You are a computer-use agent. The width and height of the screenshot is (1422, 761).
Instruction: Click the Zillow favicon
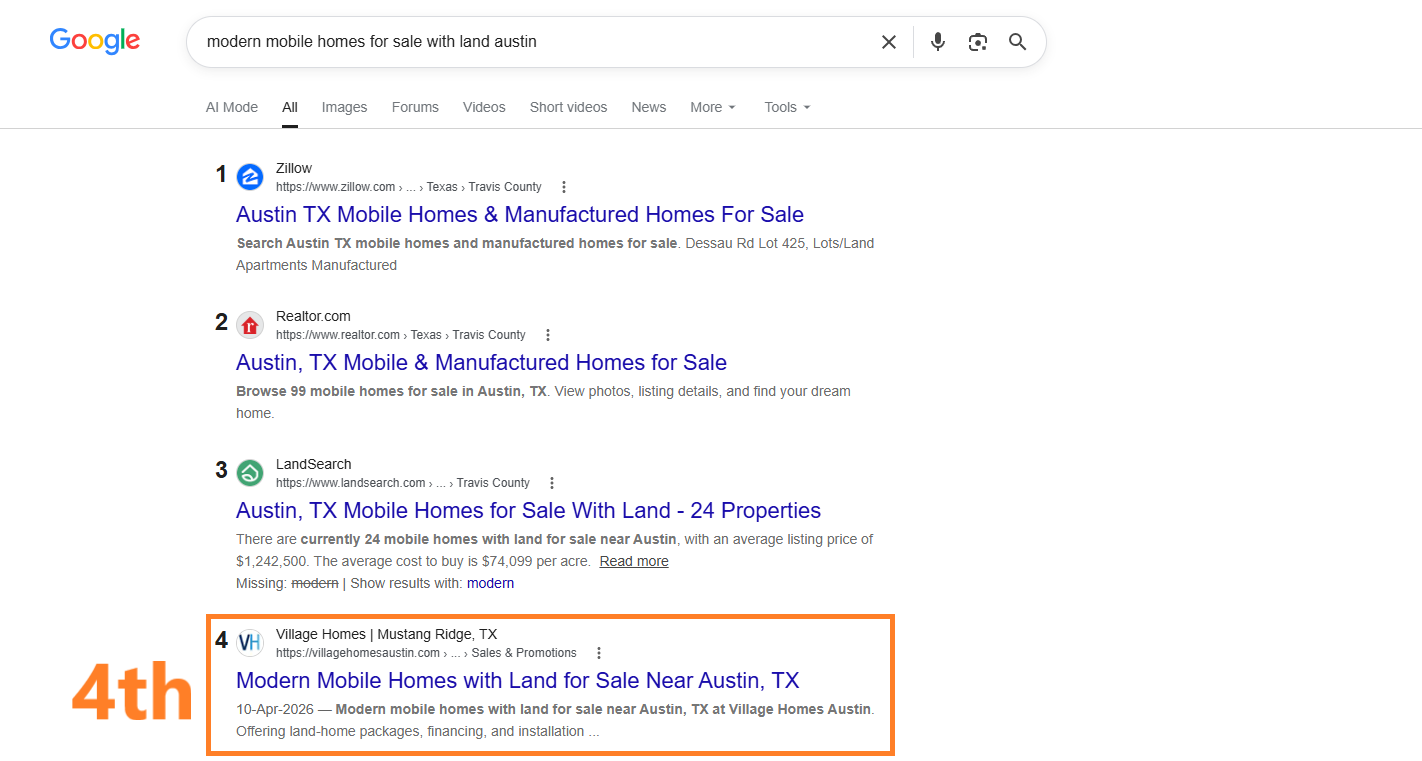point(250,177)
